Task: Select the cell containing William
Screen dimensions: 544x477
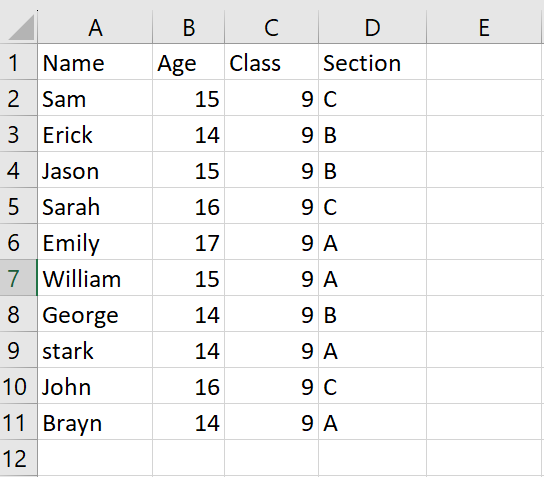Action: pos(95,278)
